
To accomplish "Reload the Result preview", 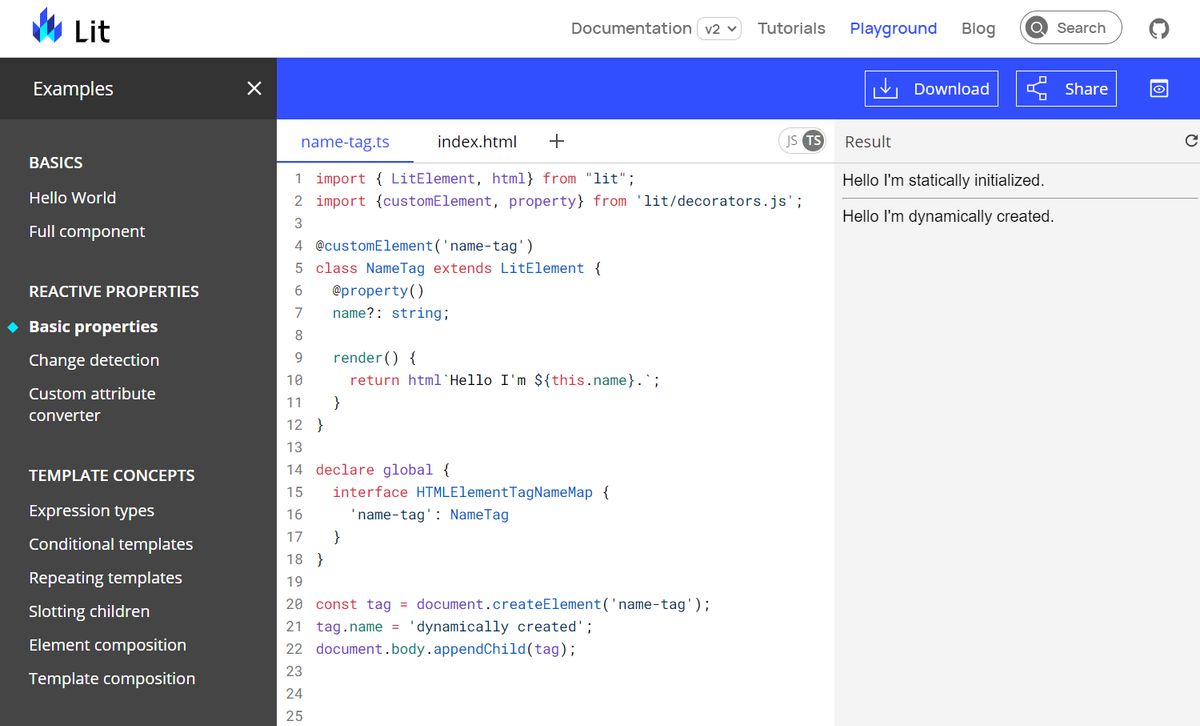I will [1191, 141].
